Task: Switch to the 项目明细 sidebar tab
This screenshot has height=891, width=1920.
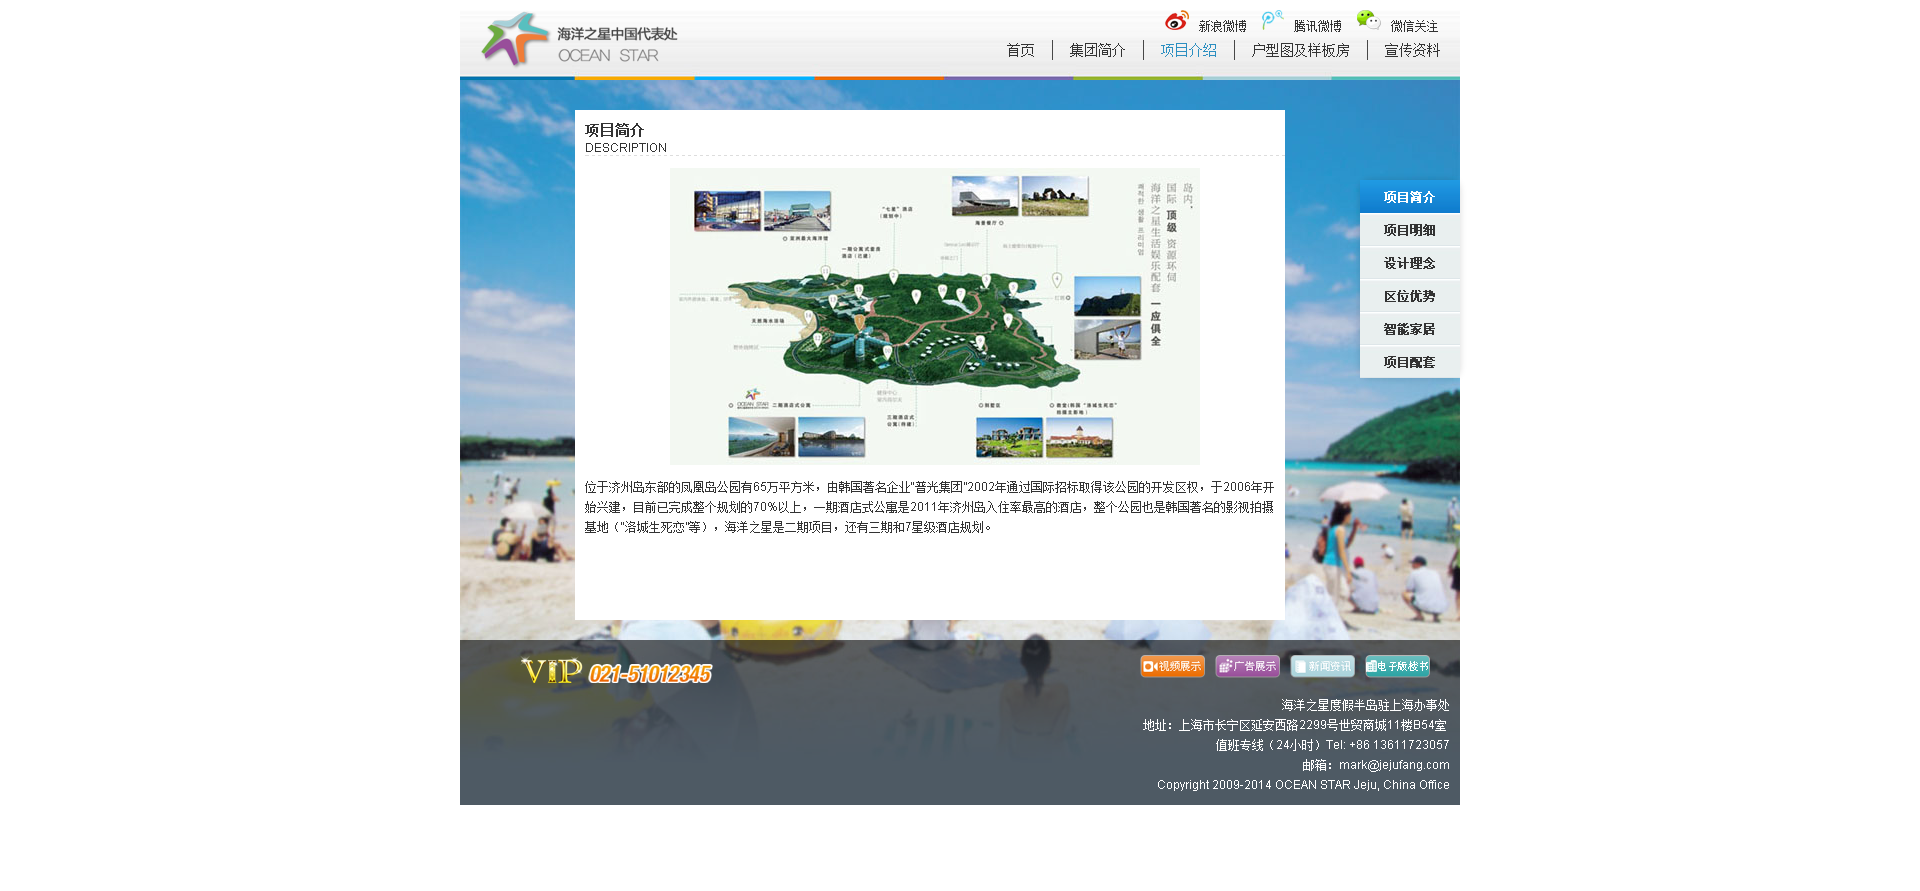Action: click(1409, 230)
